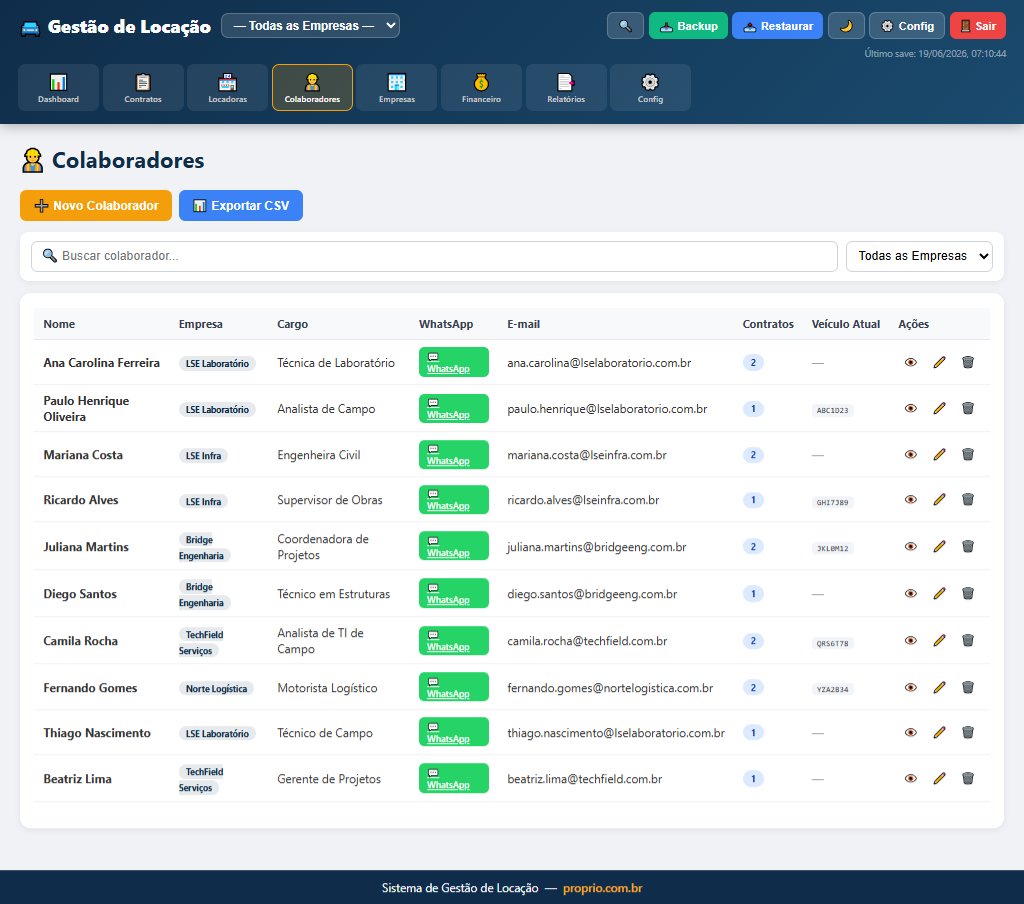Focus the Buscar colaborador search field
The image size is (1024, 904).
point(434,256)
